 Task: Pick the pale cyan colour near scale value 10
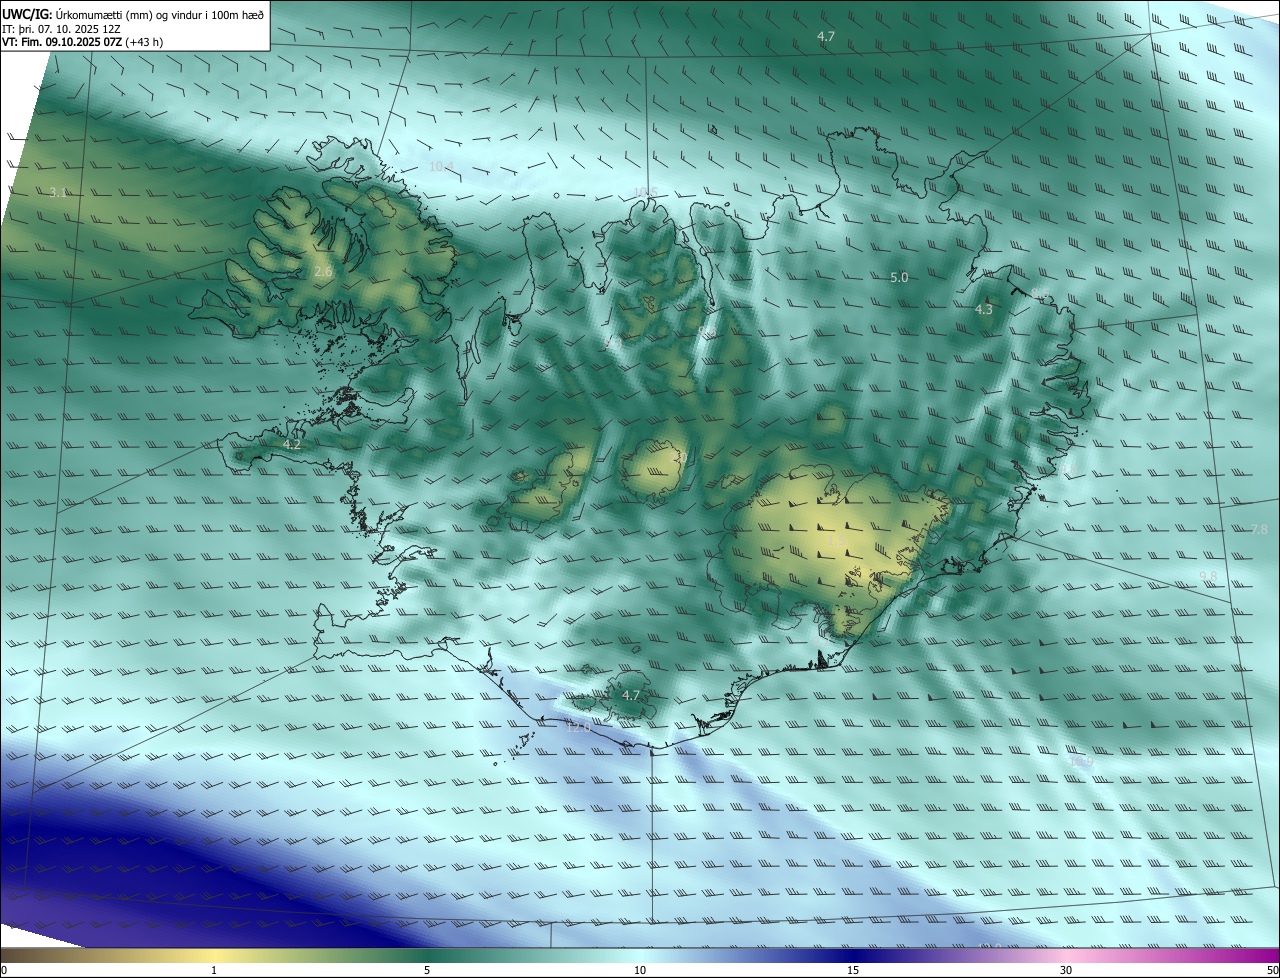pos(640,956)
